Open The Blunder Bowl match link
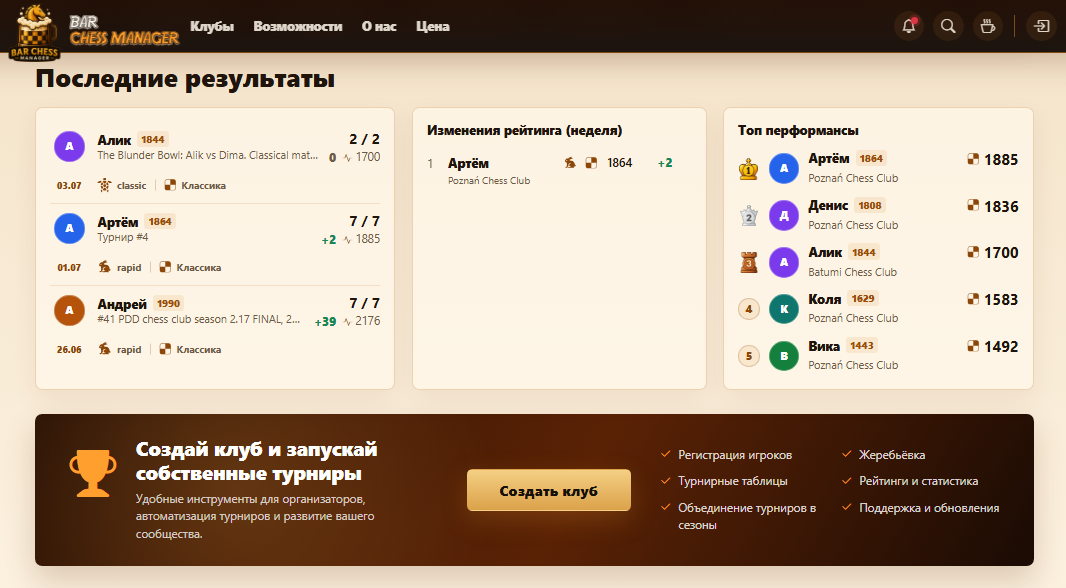Viewport: 1066px width, 588px height. (207, 155)
